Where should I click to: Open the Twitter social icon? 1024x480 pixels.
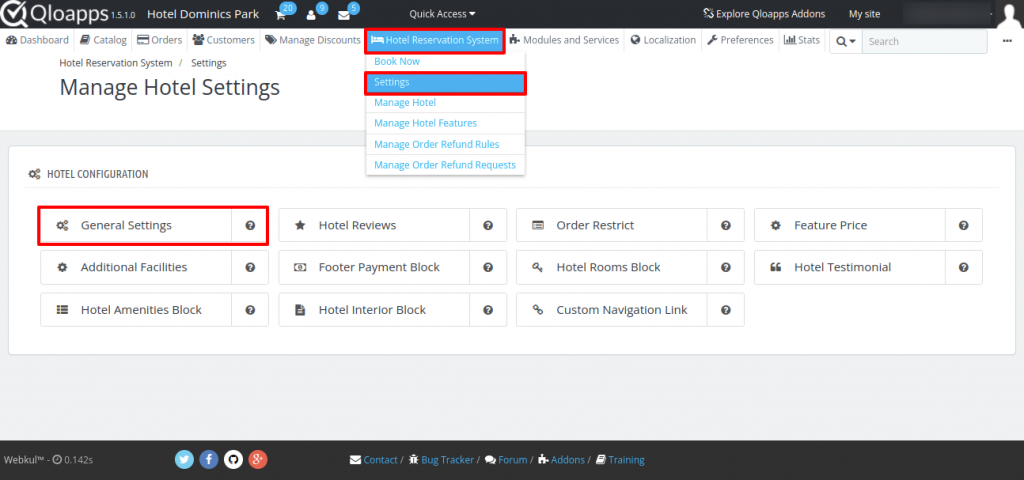click(185, 460)
